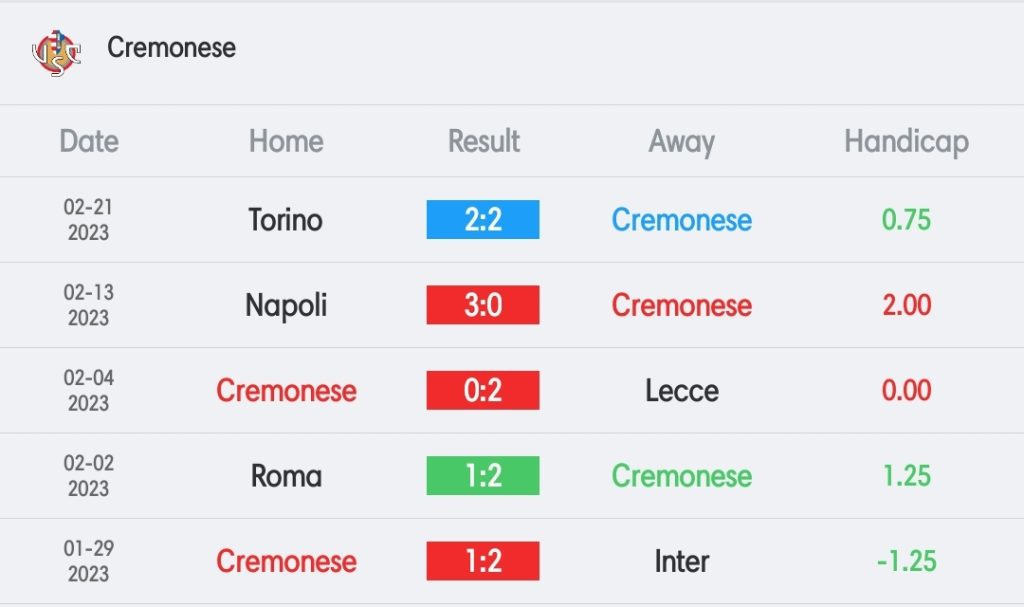
Task: Click green Cremonese away name versus Roma
Action: tap(681, 476)
